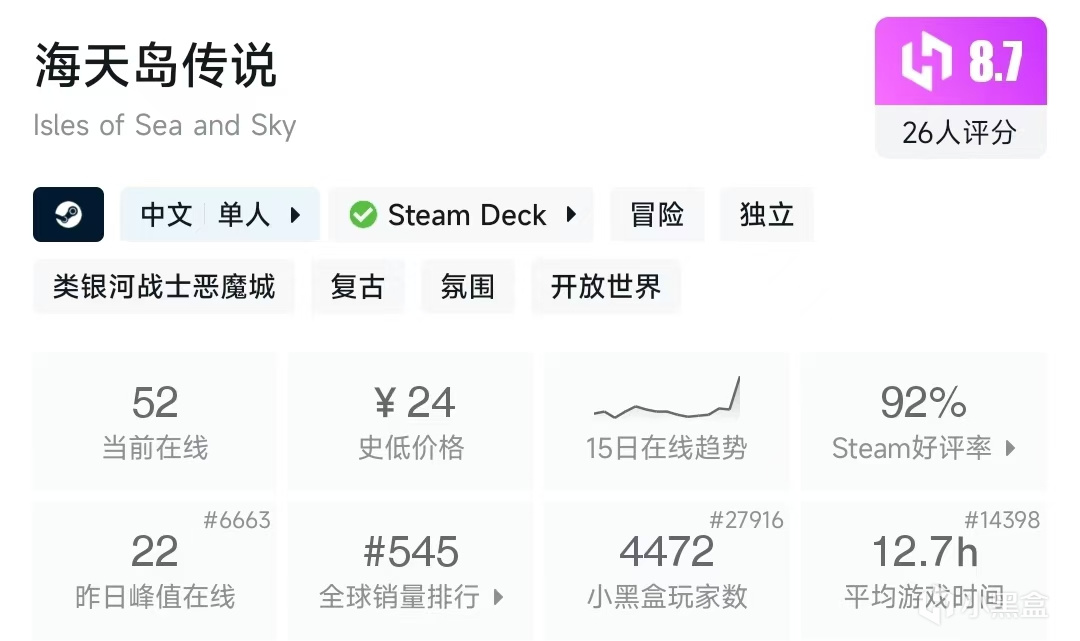1080x641 pixels.
Task: Open 全球销量排行 ranking arrow
Action: click(499, 598)
